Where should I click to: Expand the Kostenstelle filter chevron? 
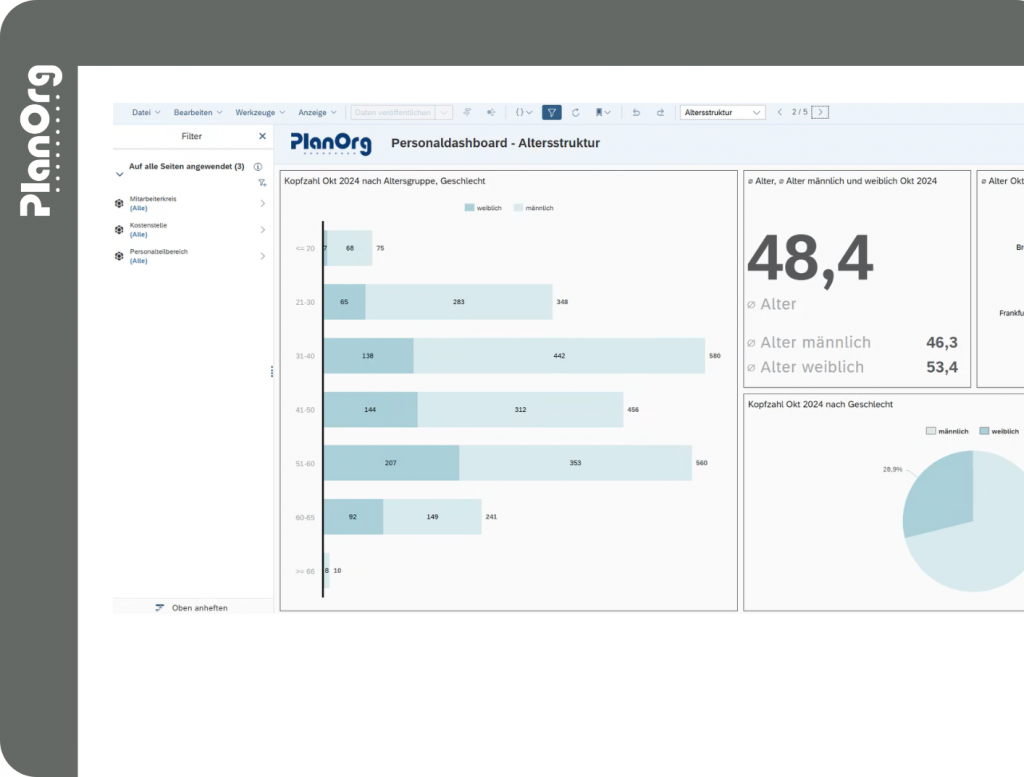[x=263, y=230]
